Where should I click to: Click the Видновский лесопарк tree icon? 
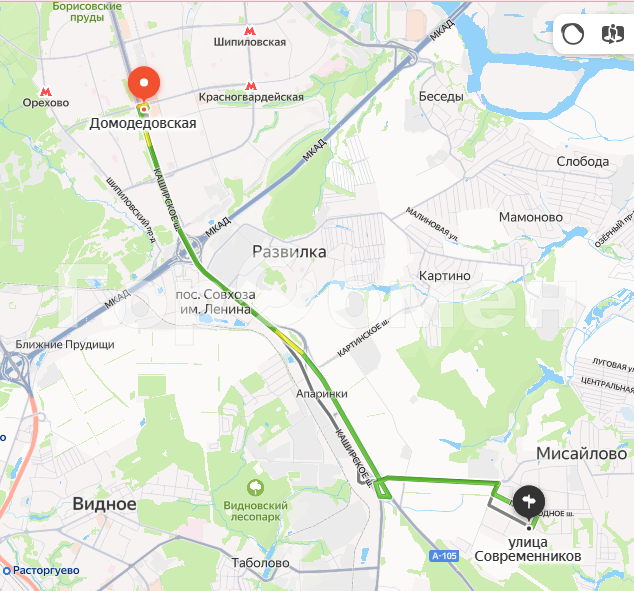point(256,488)
